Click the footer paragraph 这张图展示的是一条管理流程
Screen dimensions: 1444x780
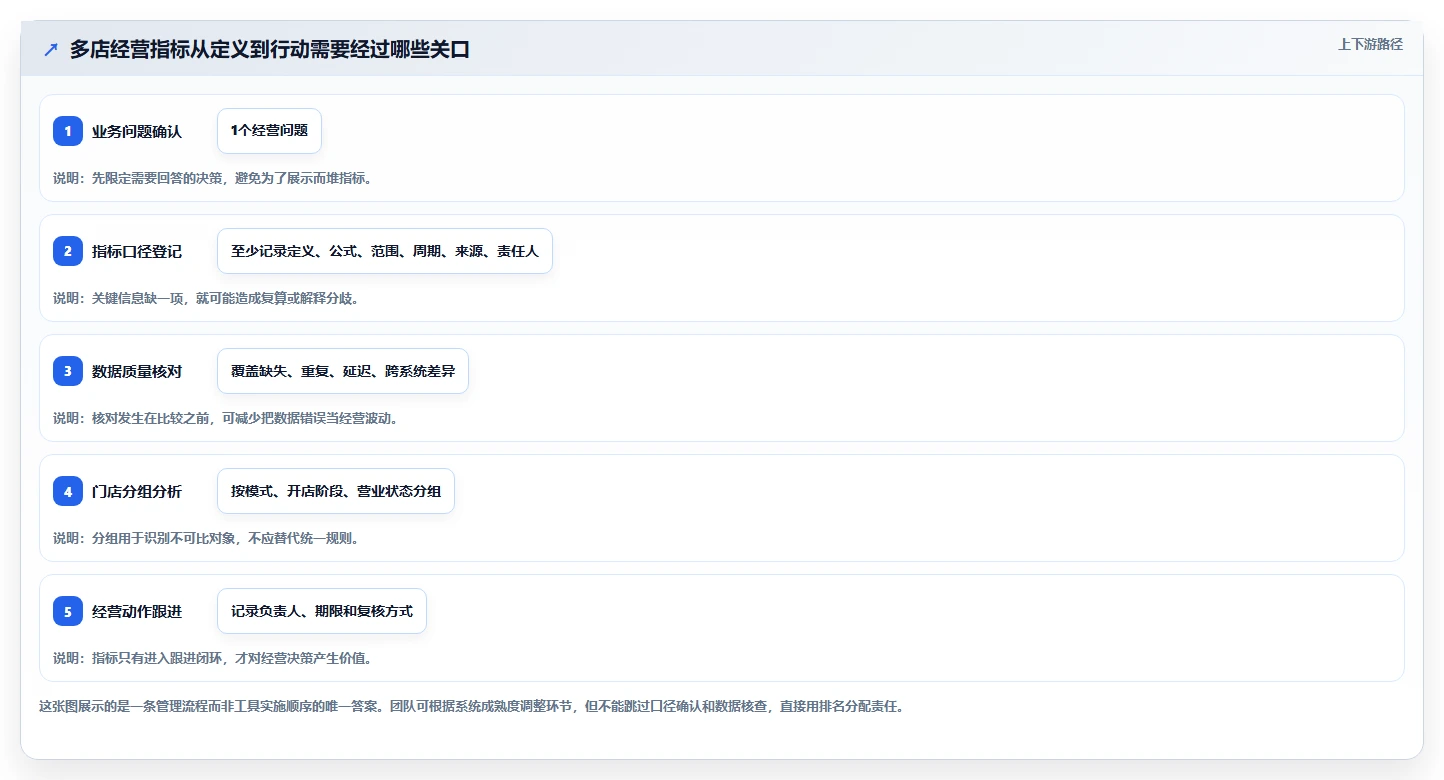click(x=471, y=706)
